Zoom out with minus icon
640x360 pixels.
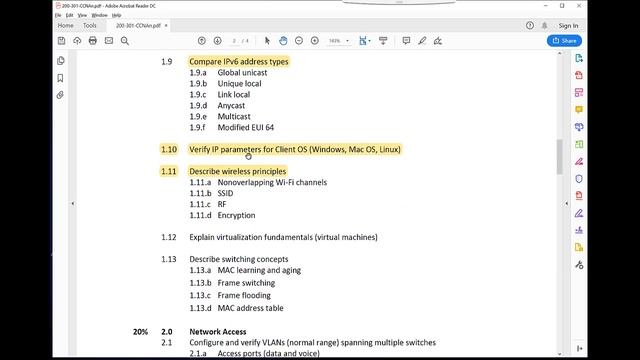299,41
